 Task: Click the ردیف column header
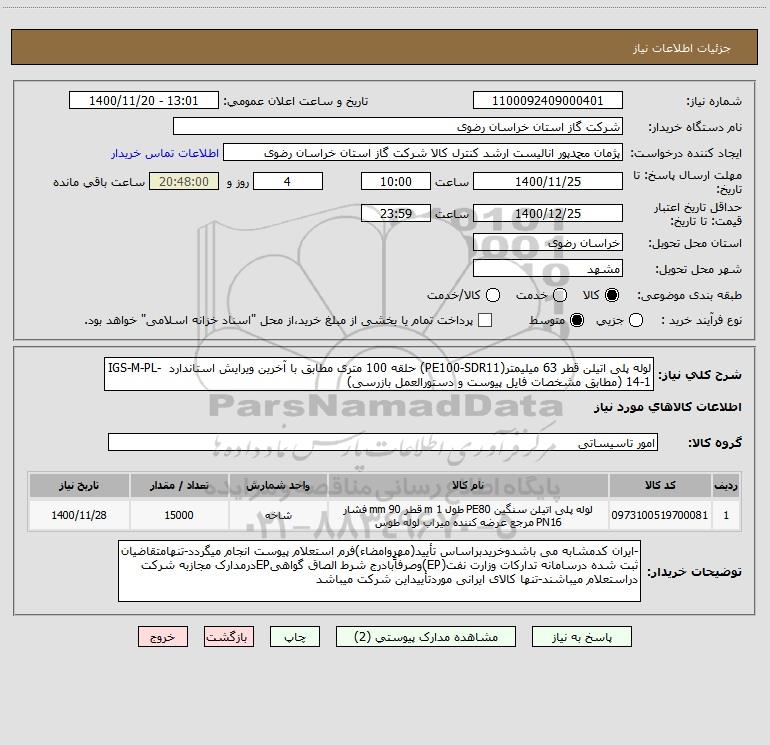click(x=726, y=485)
